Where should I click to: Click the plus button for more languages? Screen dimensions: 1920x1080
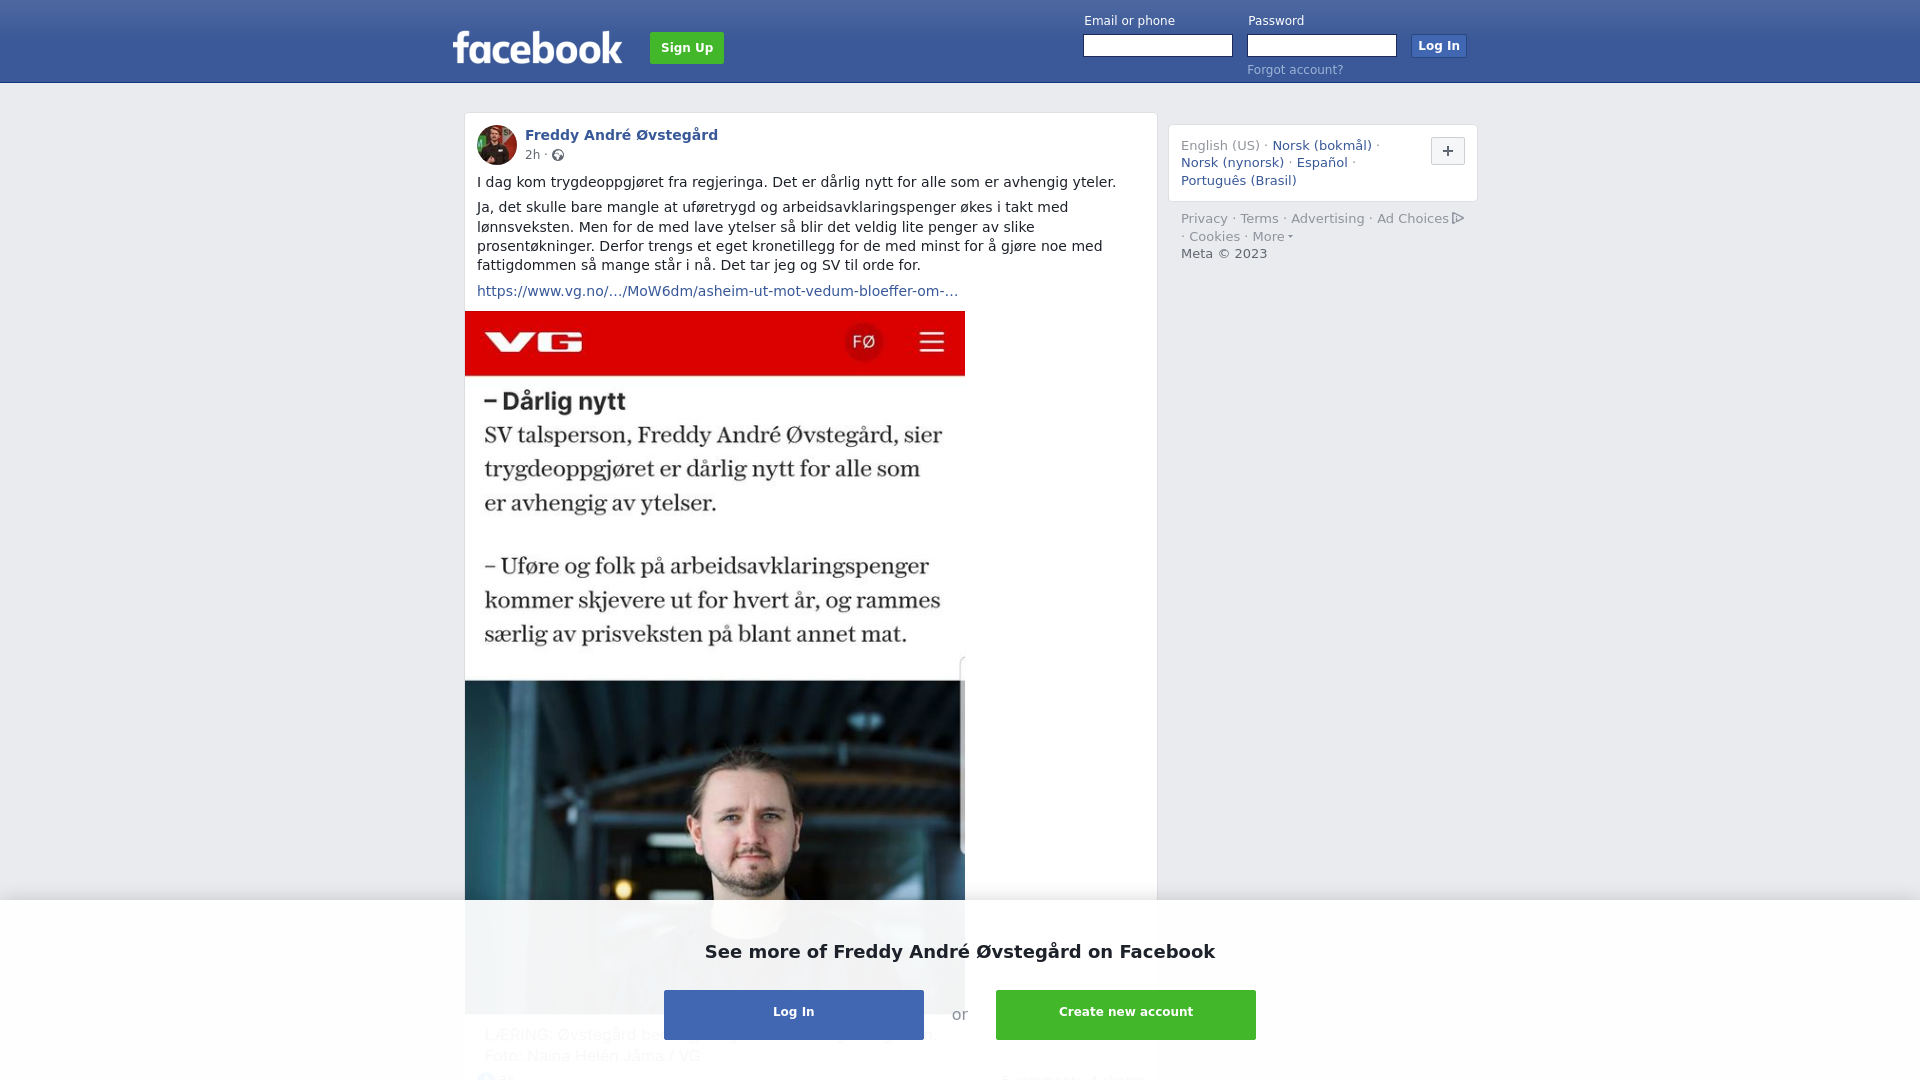pos(1447,151)
